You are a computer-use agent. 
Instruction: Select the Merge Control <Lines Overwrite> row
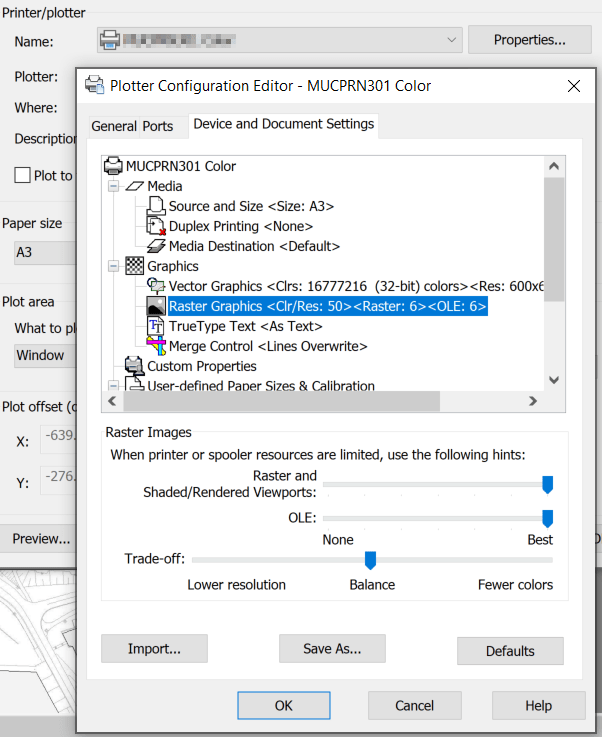268,346
